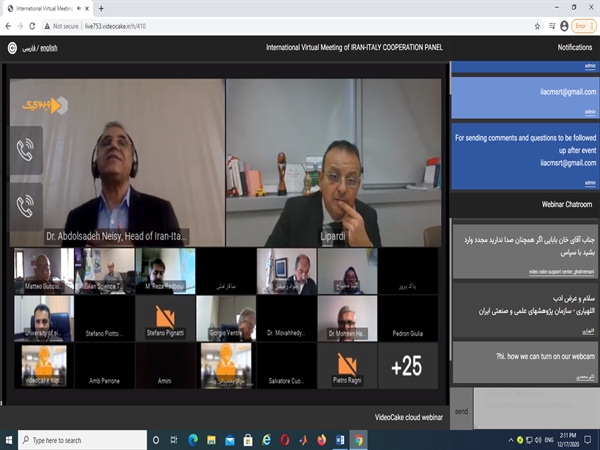The image size is (600, 450).
Task: Select Stefano Piotto participant tile
Action: coord(104,318)
